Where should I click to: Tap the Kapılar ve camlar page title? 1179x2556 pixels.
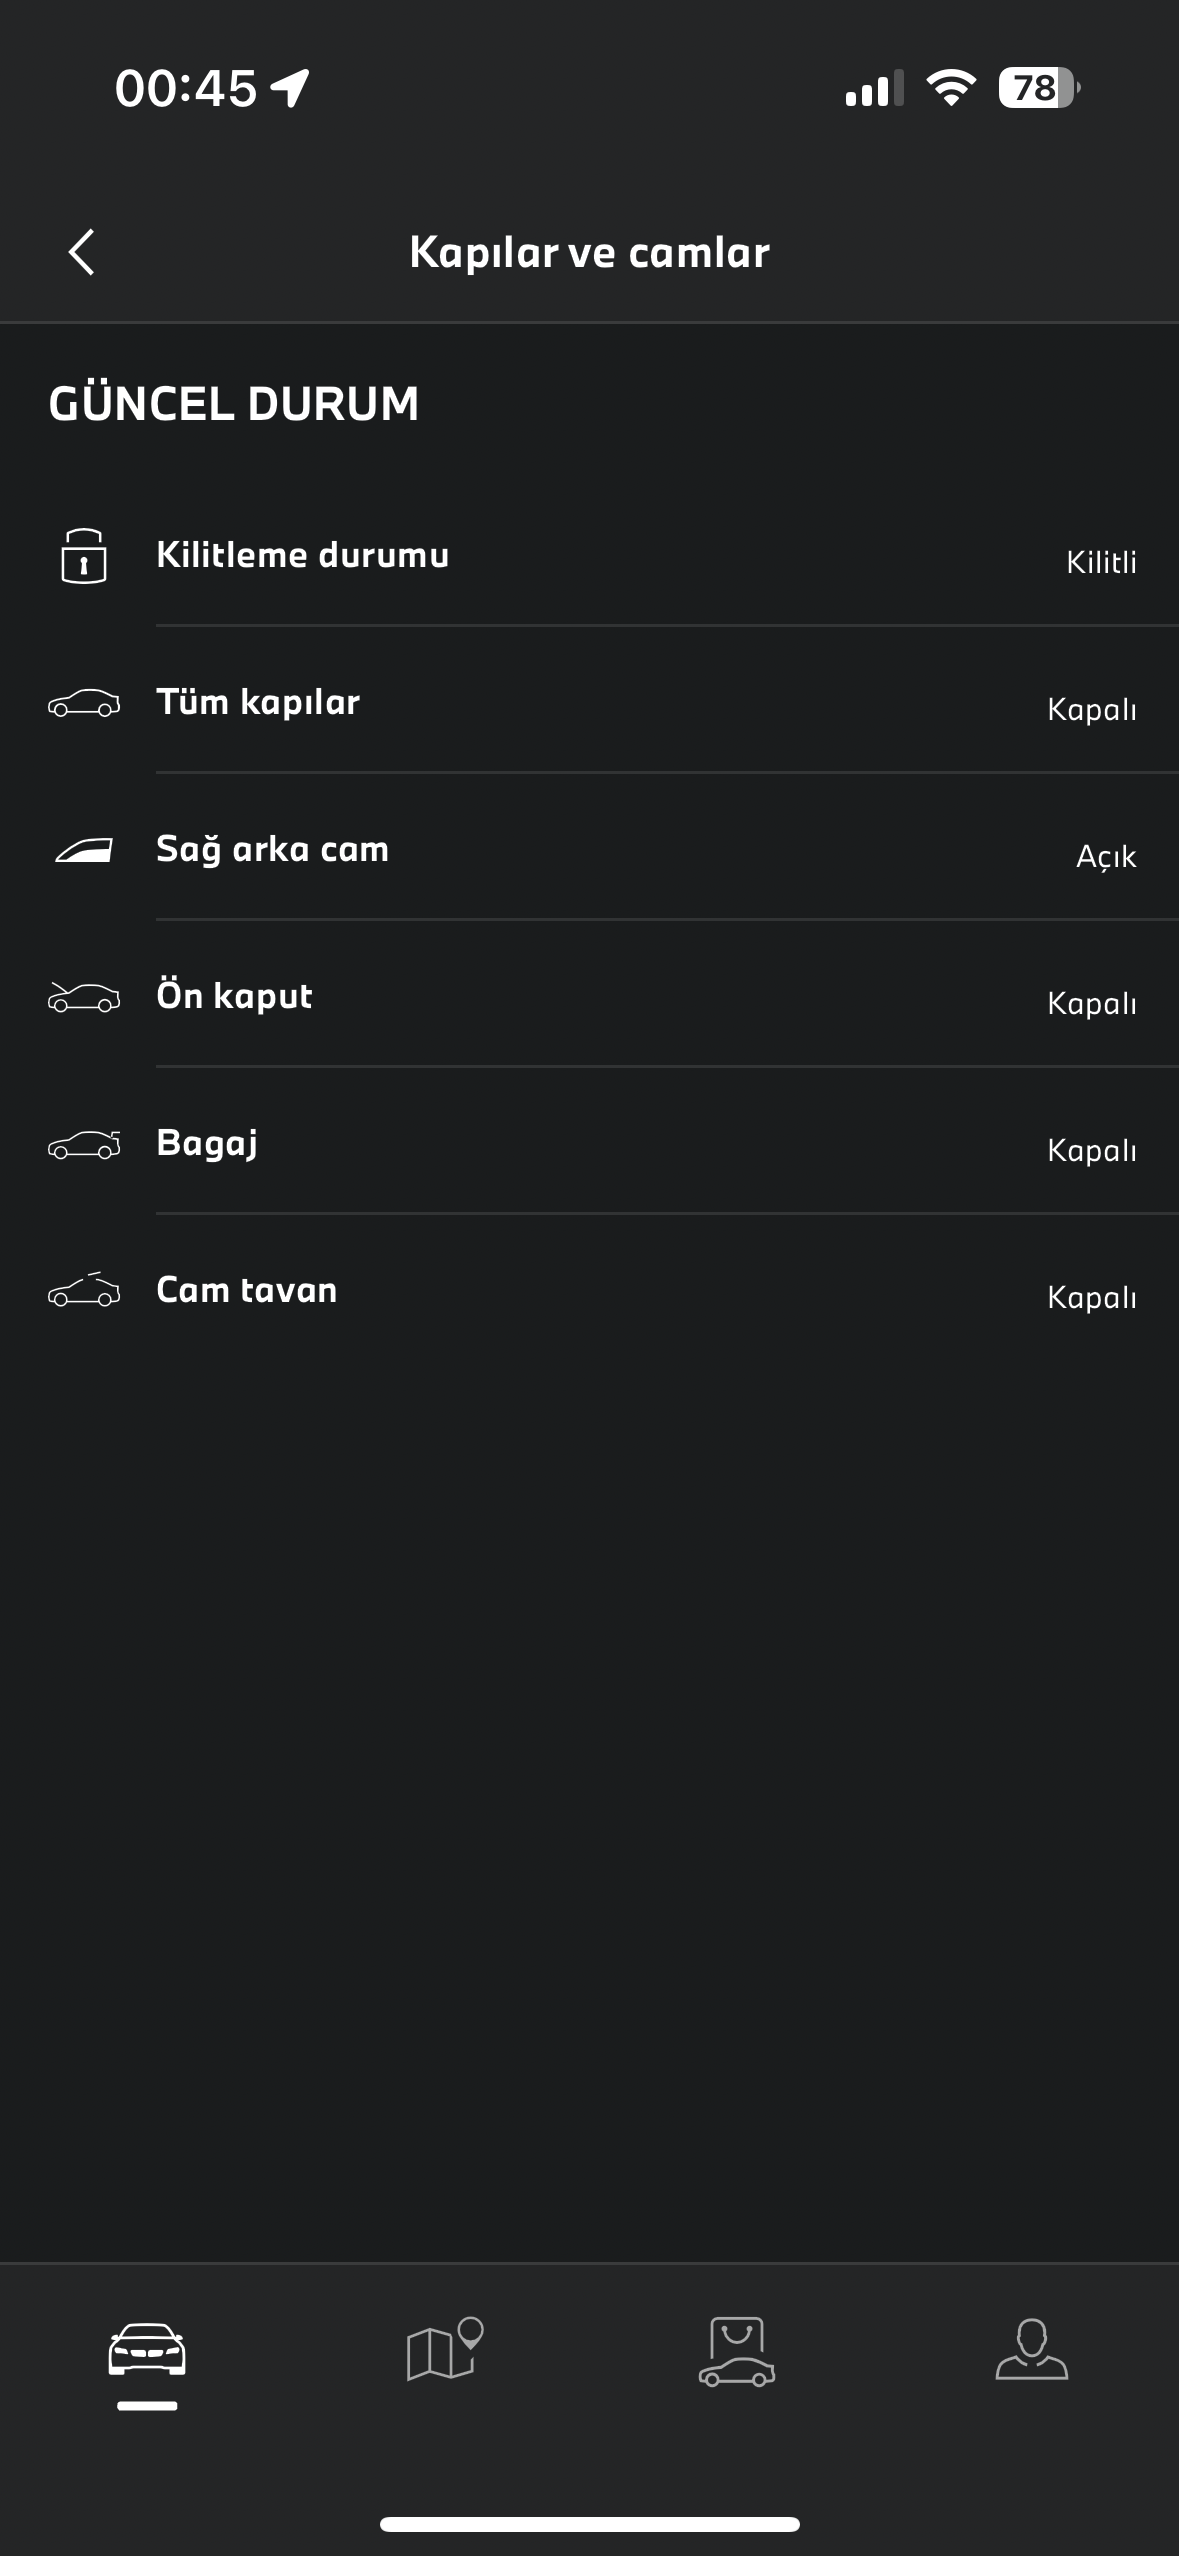pos(589,252)
